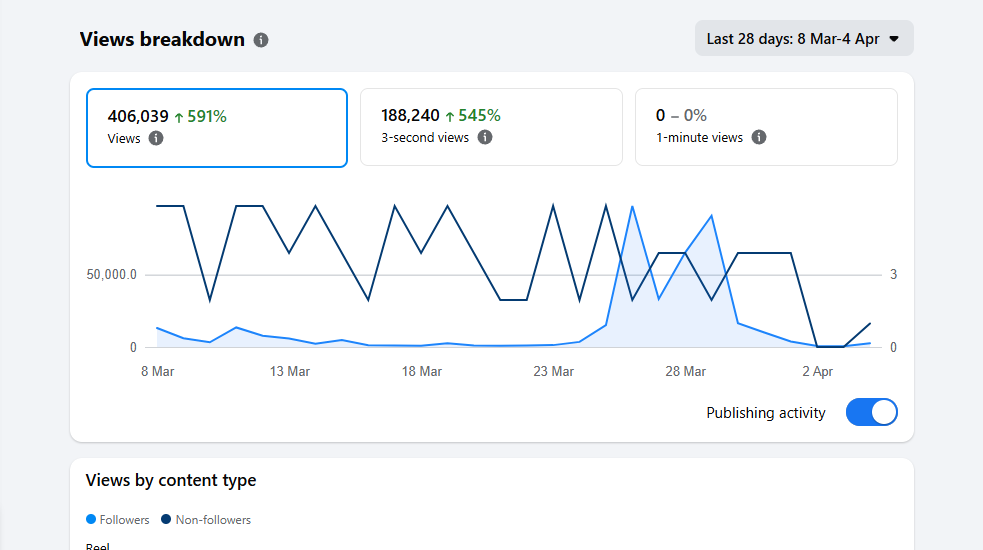983x550 pixels.
Task: Click the info icon beside Views breakdown heading
Action: 261,40
